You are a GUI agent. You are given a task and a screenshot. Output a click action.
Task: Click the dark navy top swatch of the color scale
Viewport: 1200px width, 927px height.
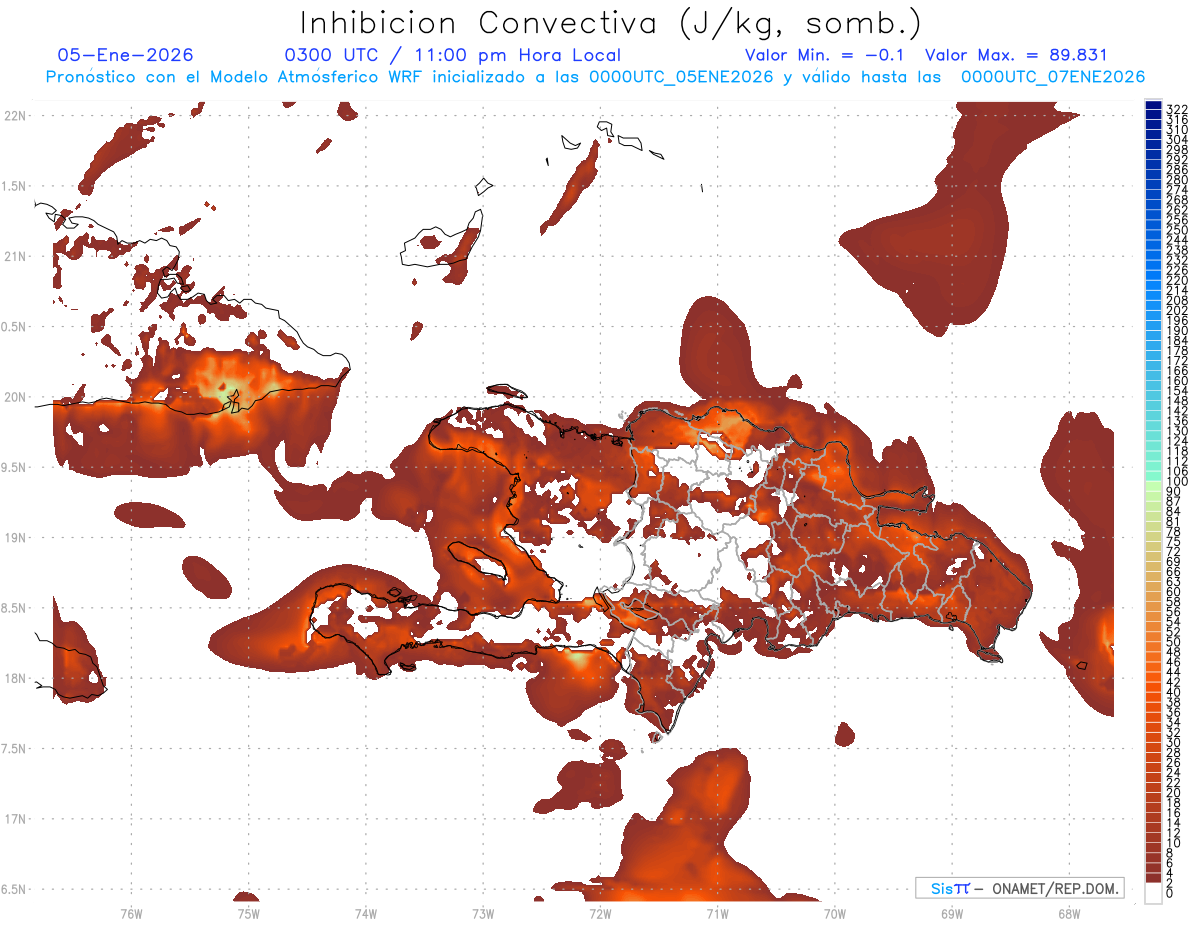(1153, 105)
